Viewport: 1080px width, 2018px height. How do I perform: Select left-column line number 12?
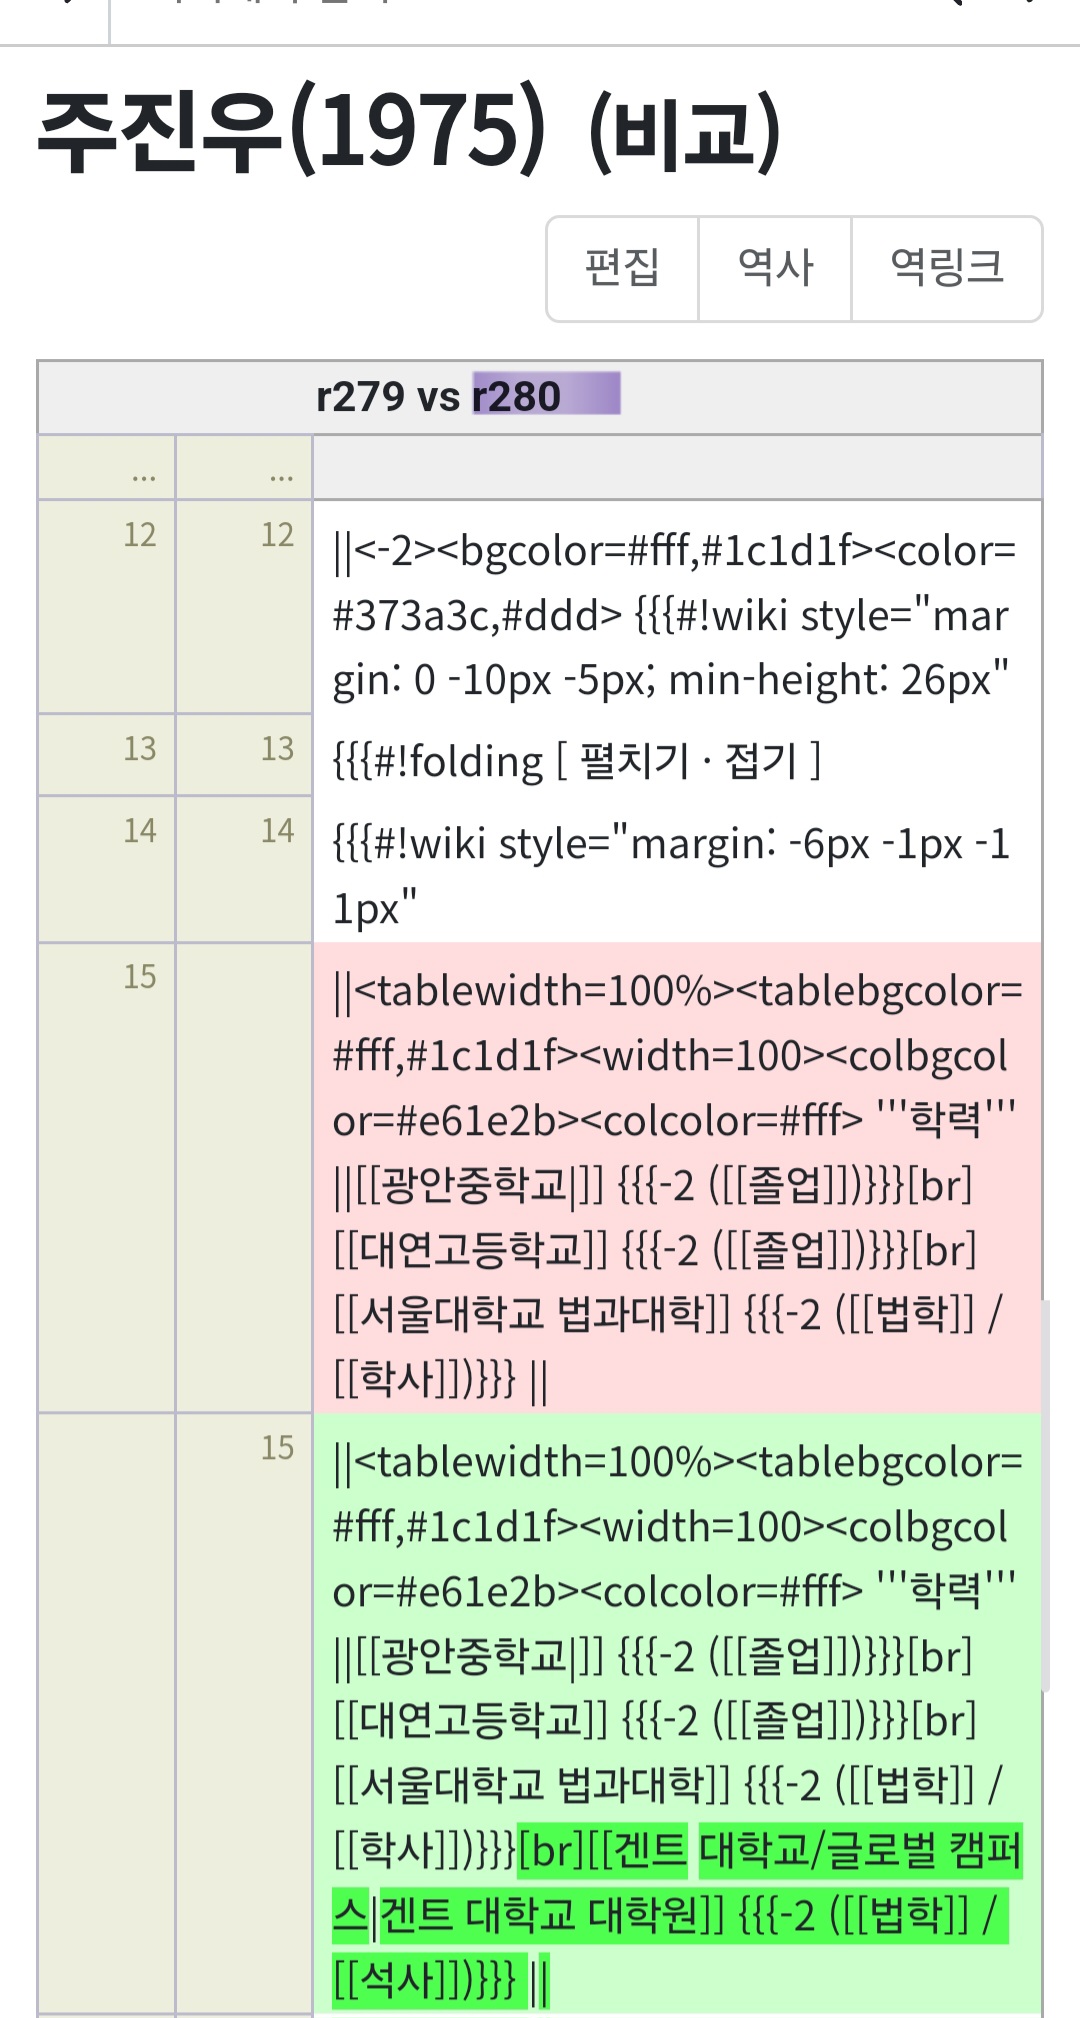(x=140, y=535)
